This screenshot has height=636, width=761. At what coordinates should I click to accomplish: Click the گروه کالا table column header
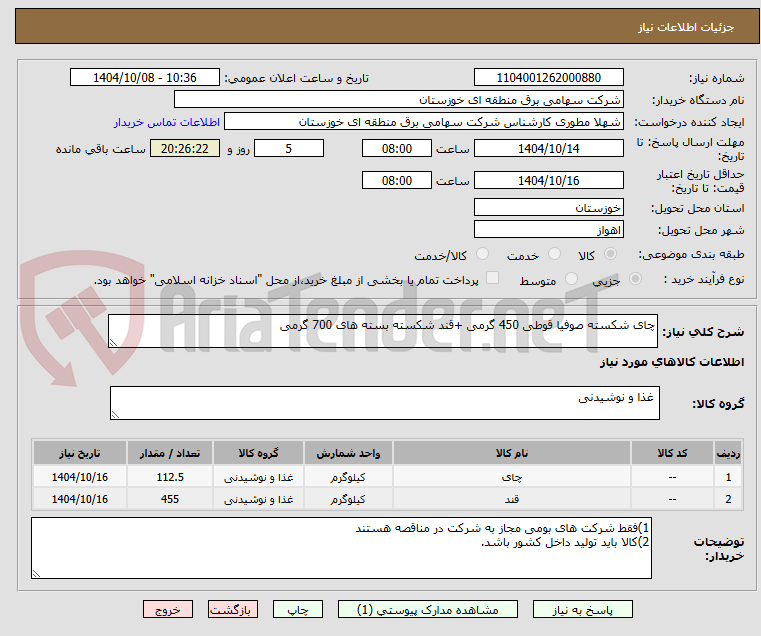pos(258,453)
